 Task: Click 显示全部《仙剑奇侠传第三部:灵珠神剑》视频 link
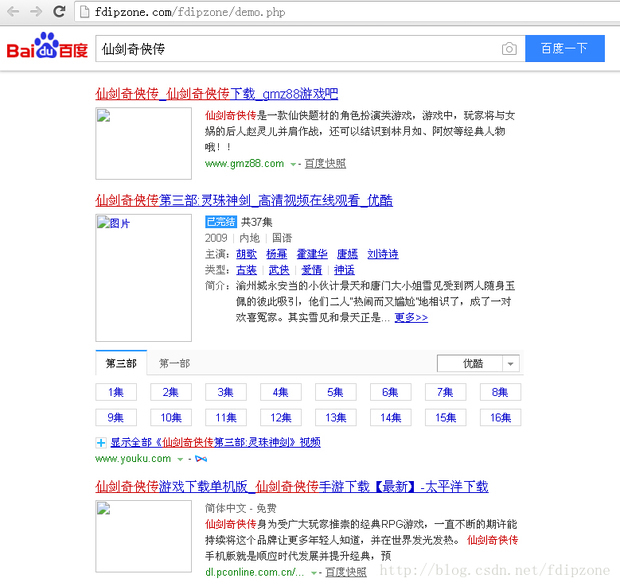(215, 442)
